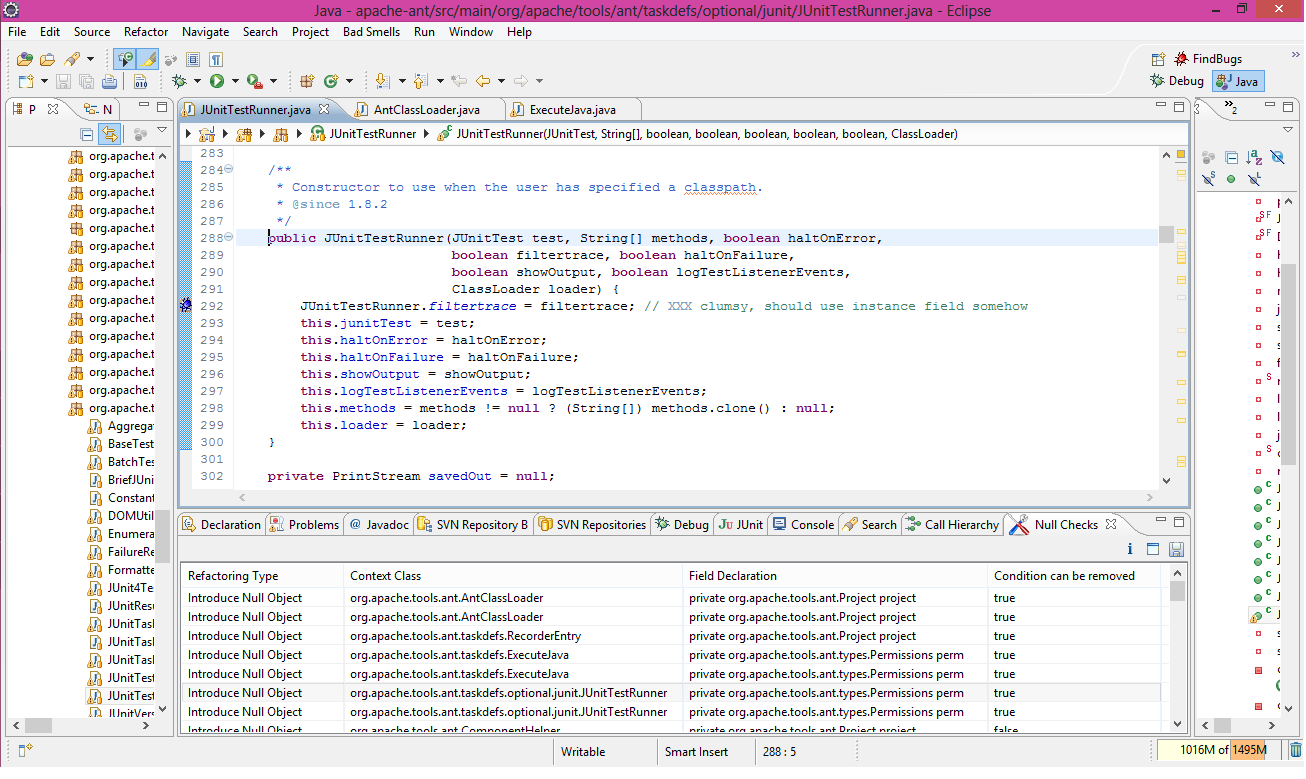The image size is (1306, 779).
Task: Click the Search flashlight toolbar icon
Action: (x=72, y=59)
